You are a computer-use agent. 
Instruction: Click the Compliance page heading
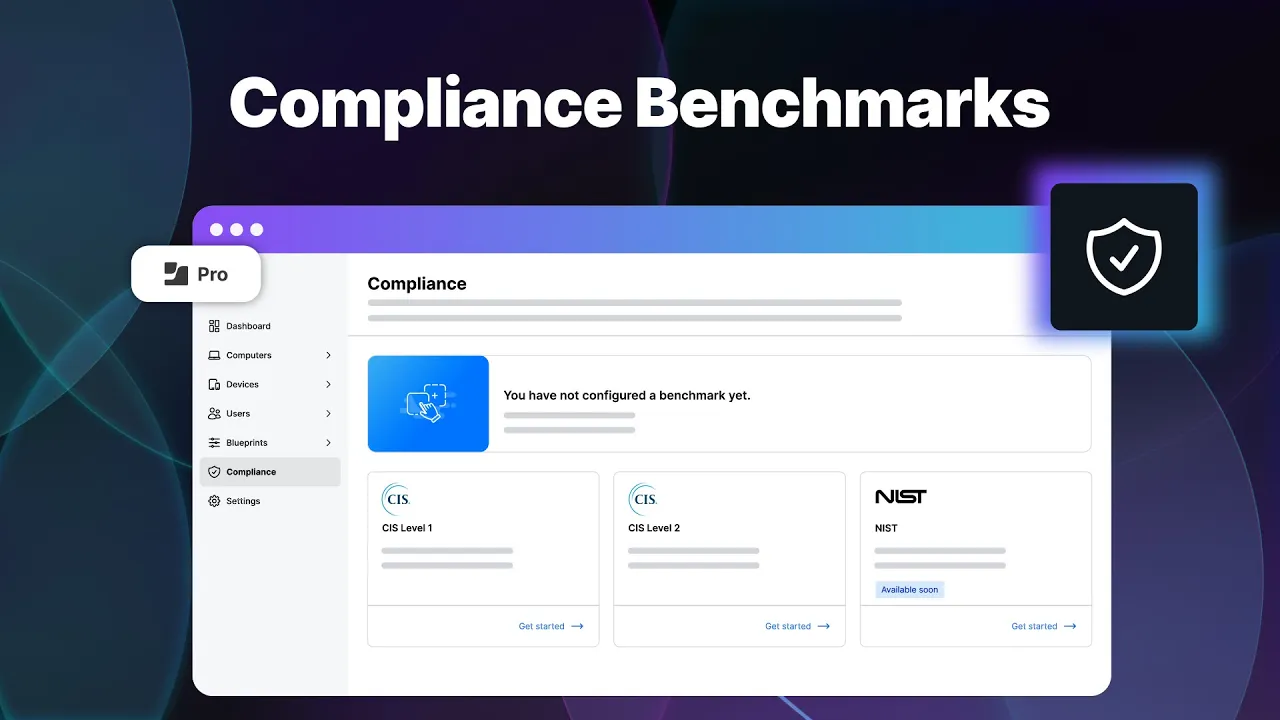(x=417, y=284)
